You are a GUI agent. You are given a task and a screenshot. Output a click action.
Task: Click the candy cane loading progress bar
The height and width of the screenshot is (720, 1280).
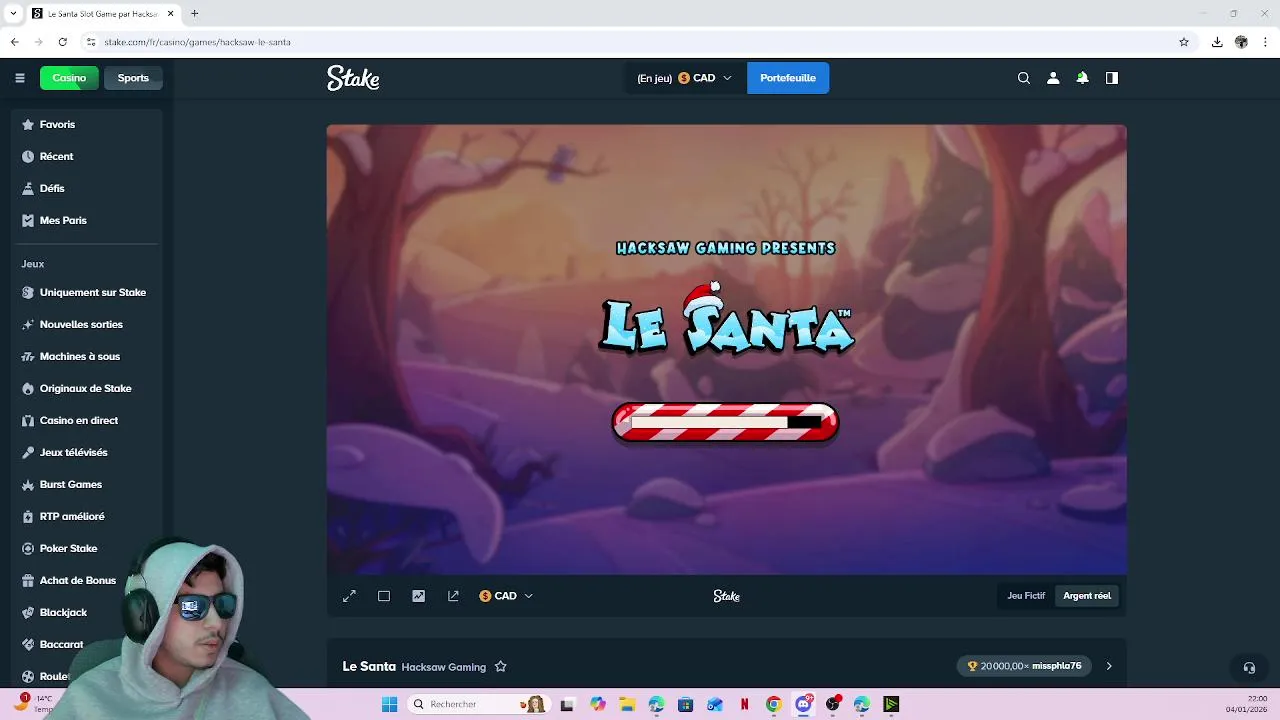click(x=725, y=422)
